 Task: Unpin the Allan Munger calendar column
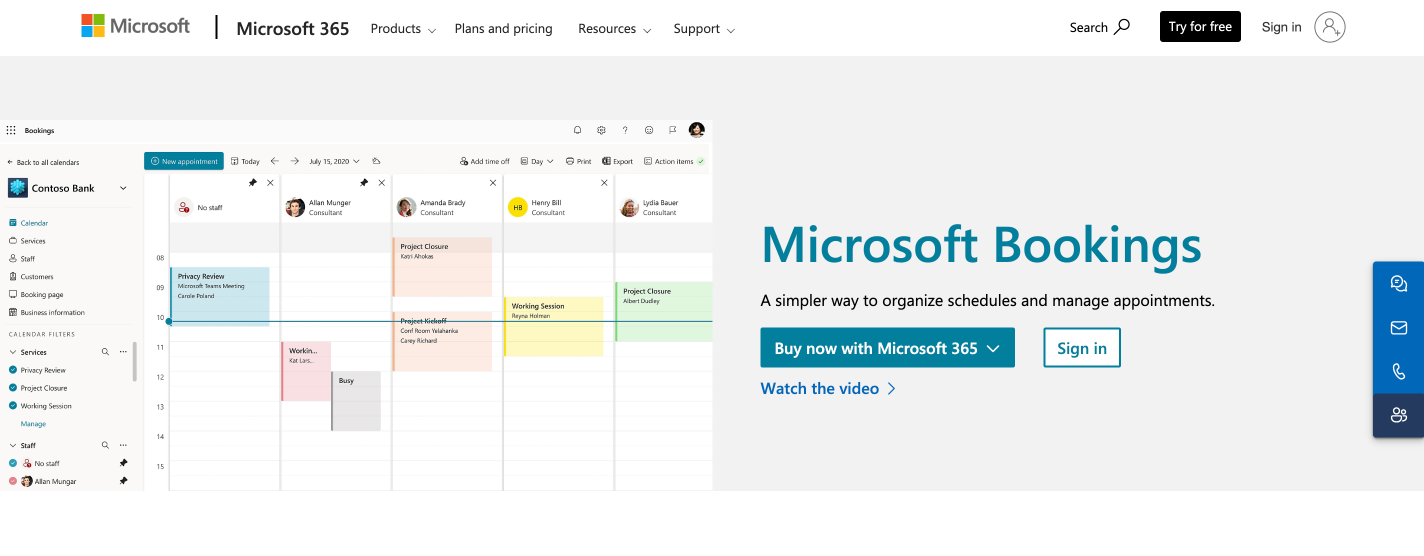click(364, 183)
